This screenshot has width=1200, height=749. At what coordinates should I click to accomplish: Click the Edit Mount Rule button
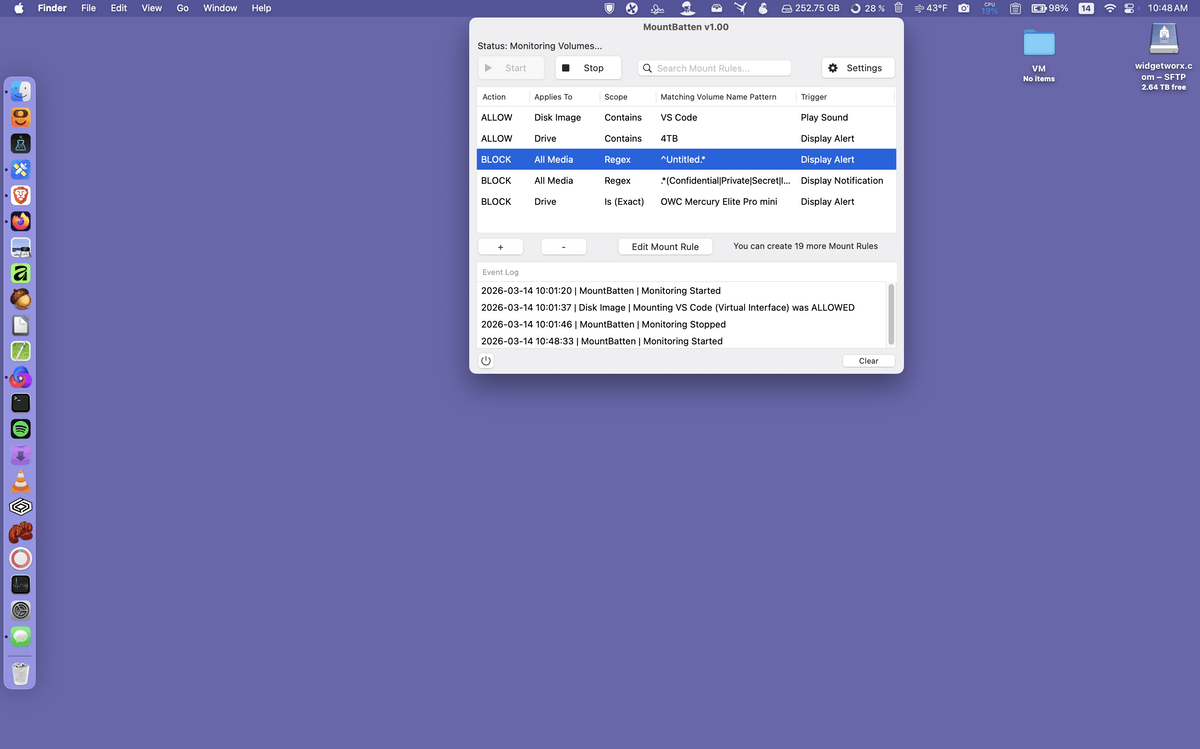point(665,247)
